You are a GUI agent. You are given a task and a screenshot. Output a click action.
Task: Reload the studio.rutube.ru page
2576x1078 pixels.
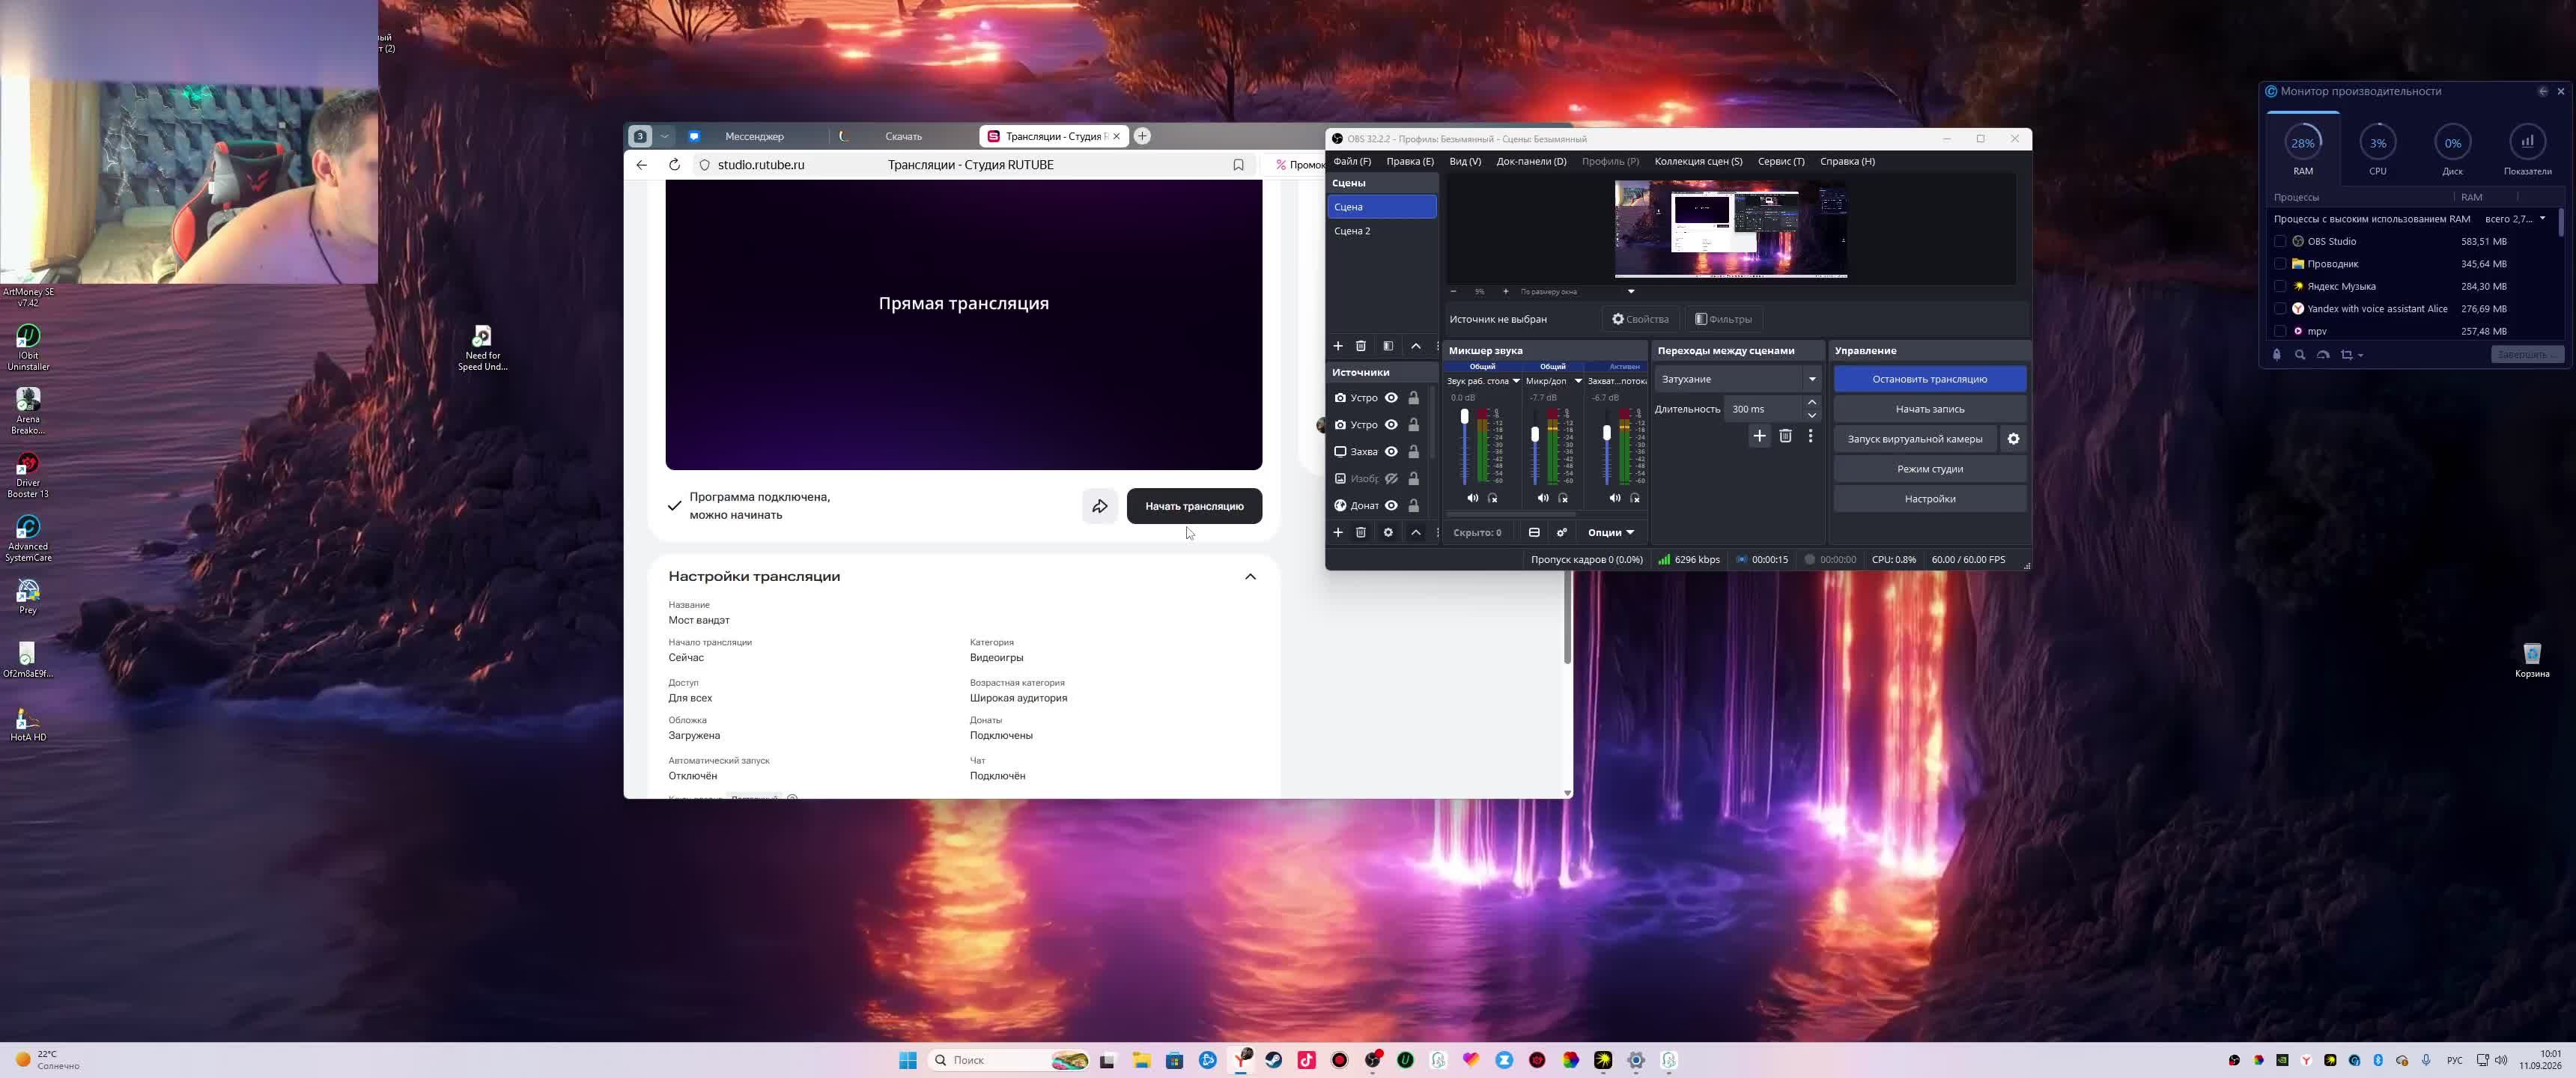[x=674, y=165]
